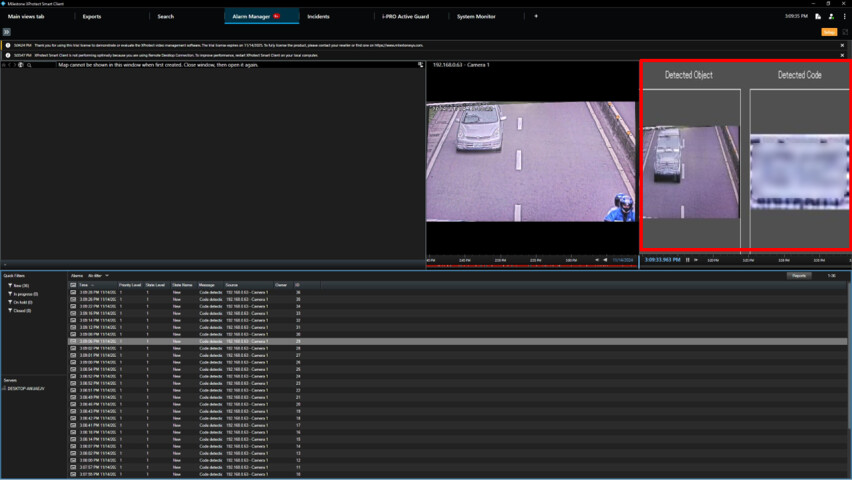Click the Camera 1 video feed
852x480 pixels.
531,160
